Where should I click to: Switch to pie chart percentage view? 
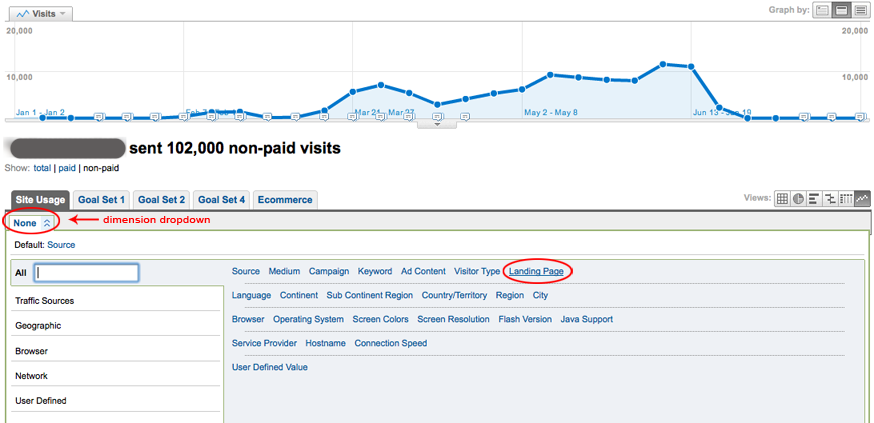799,198
